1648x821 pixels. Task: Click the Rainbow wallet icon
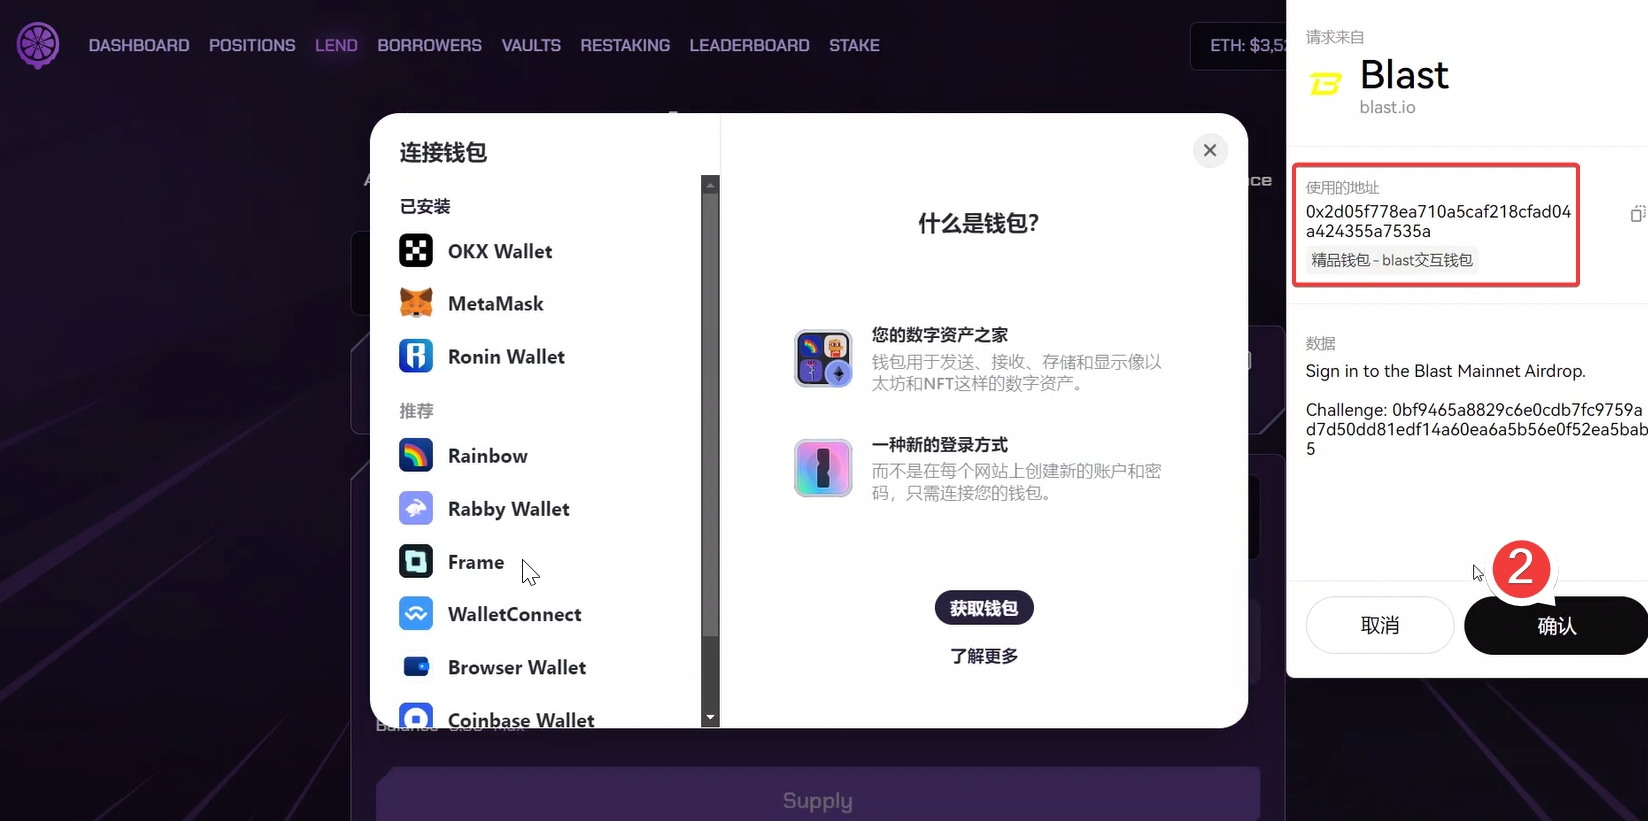[416, 456]
